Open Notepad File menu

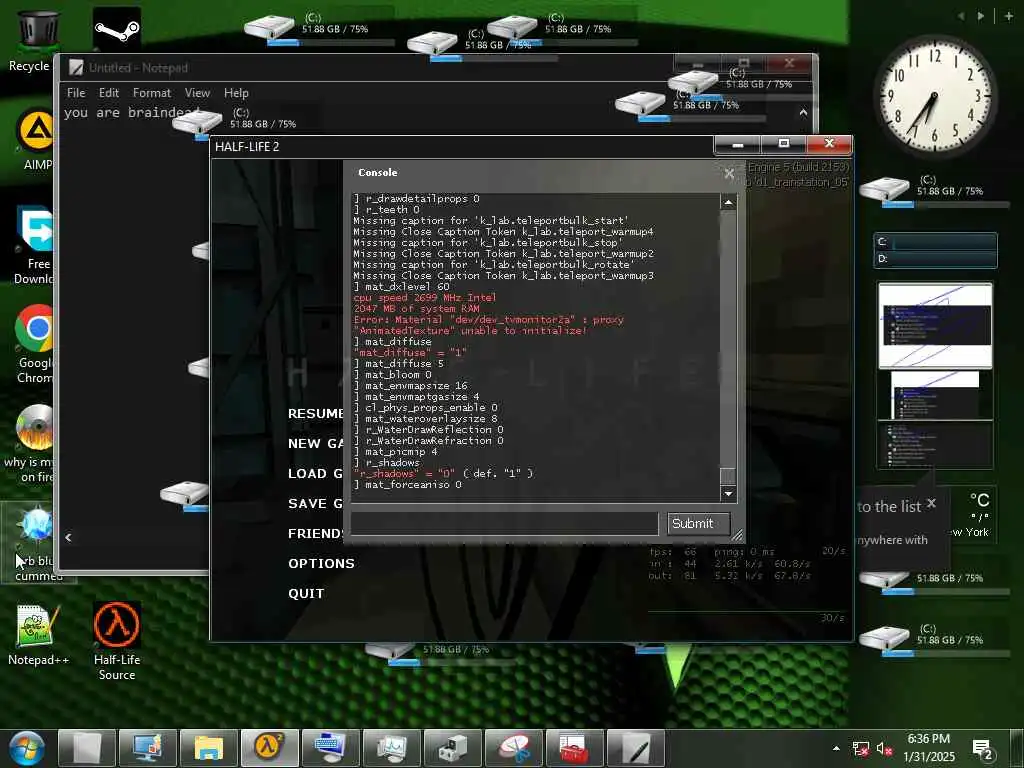[x=76, y=93]
